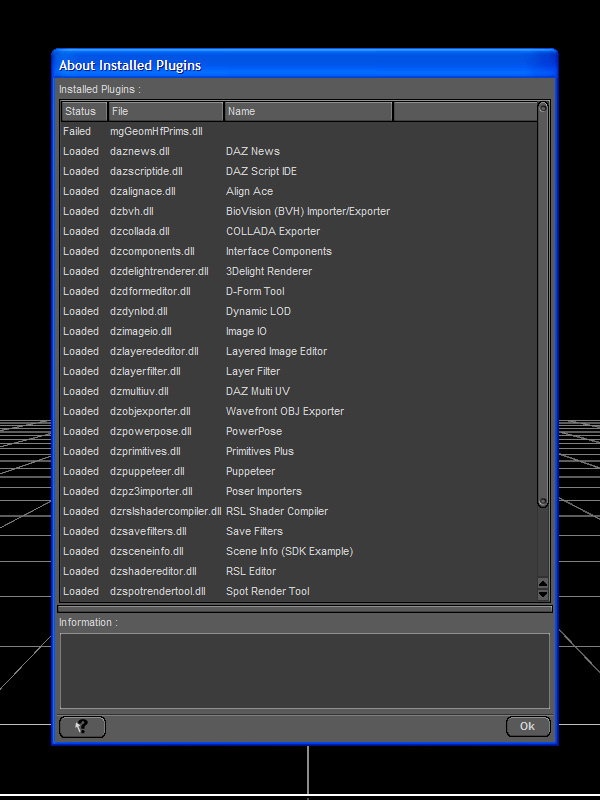The width and height of the screenshot is (600, 800).
Task: Select the Image IO row
Action: pos(299,331)
